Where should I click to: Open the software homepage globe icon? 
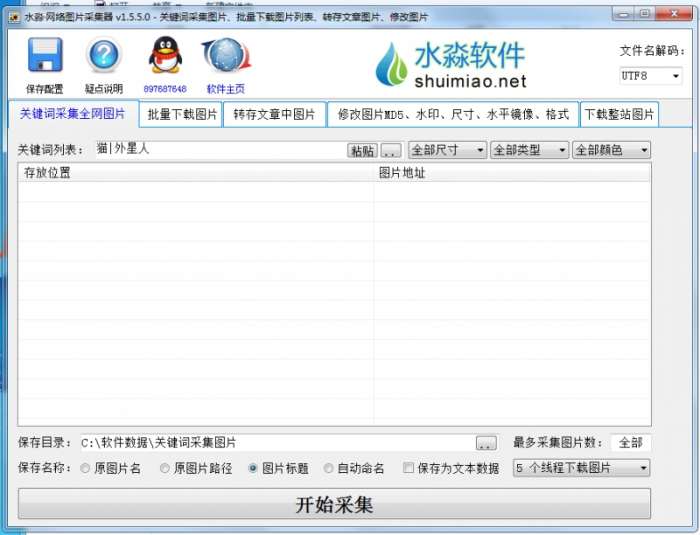[x=226, y=56]
